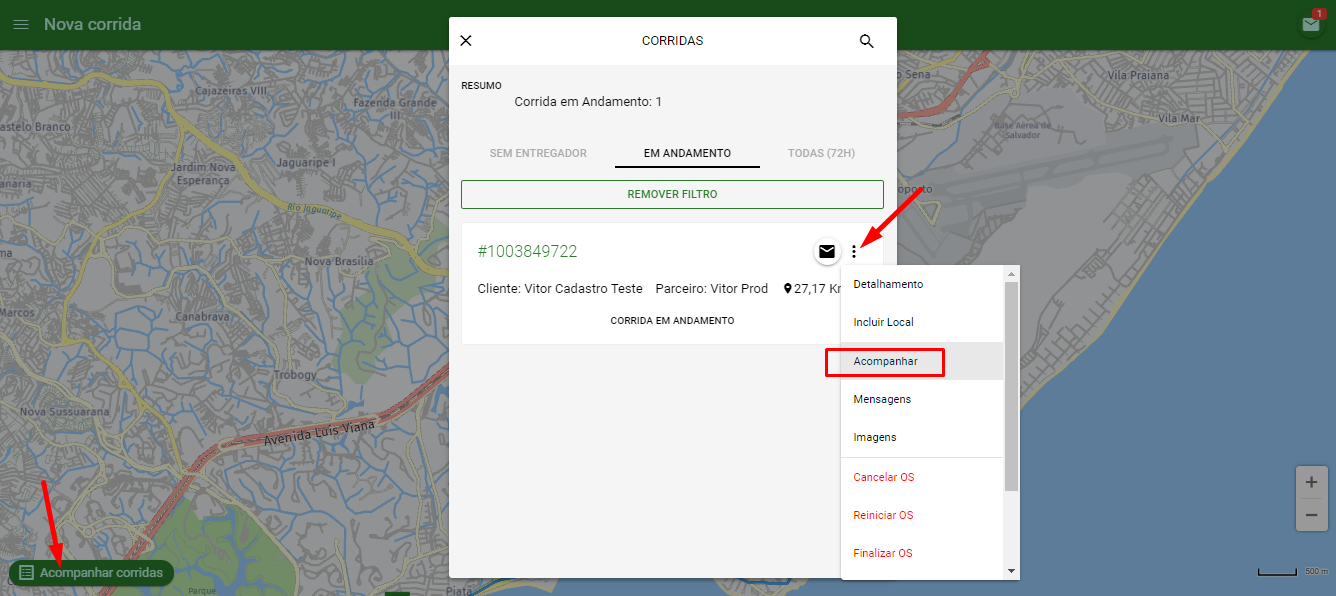Open the message envelope for corrida #1003849722

827,252
